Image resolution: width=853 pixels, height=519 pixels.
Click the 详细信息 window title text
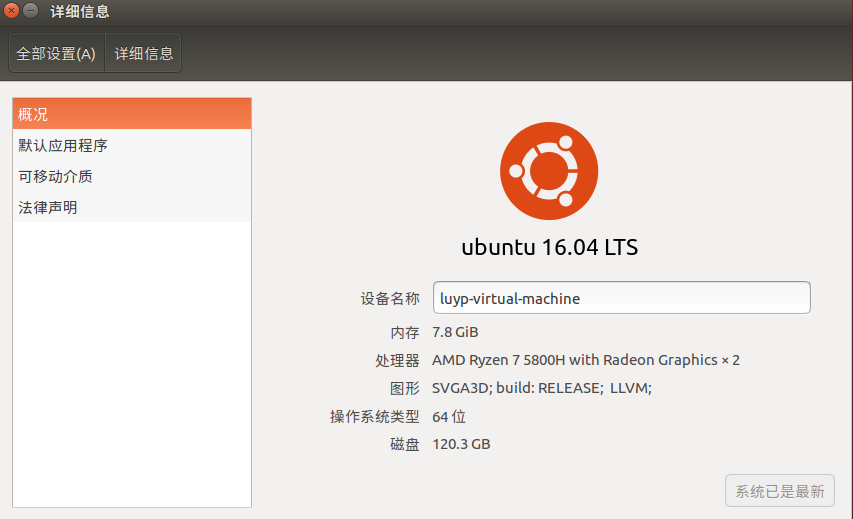(x=80, y=11)
